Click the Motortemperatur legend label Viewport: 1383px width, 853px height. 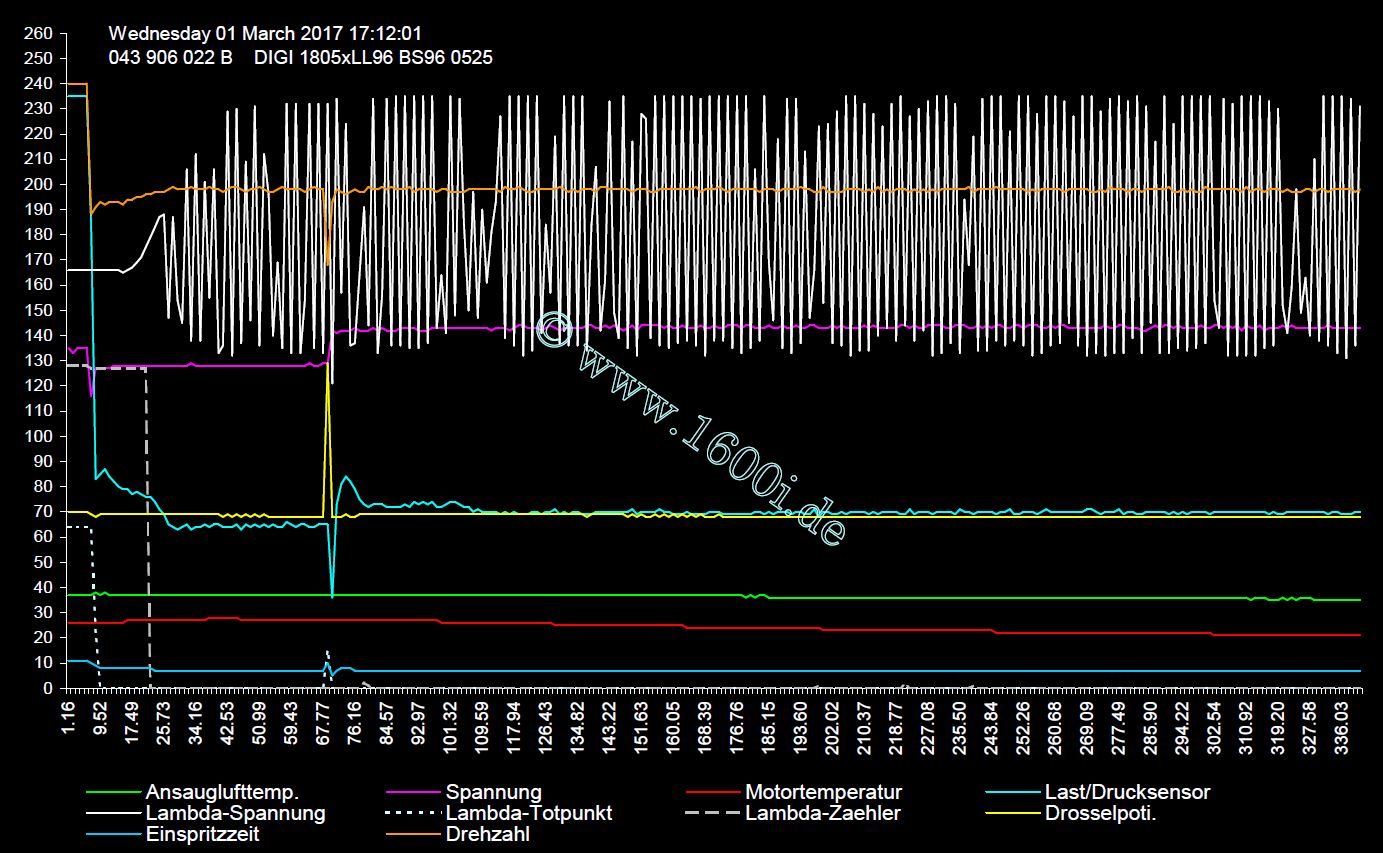pos(823,792)
